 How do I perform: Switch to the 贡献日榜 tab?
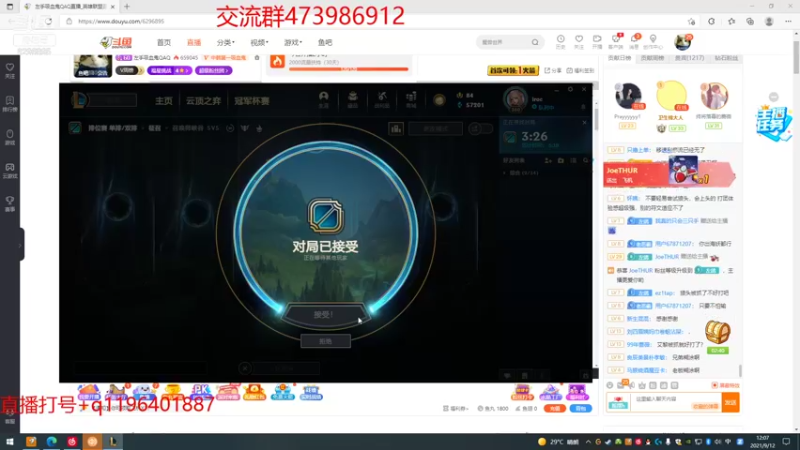(619, 58)
